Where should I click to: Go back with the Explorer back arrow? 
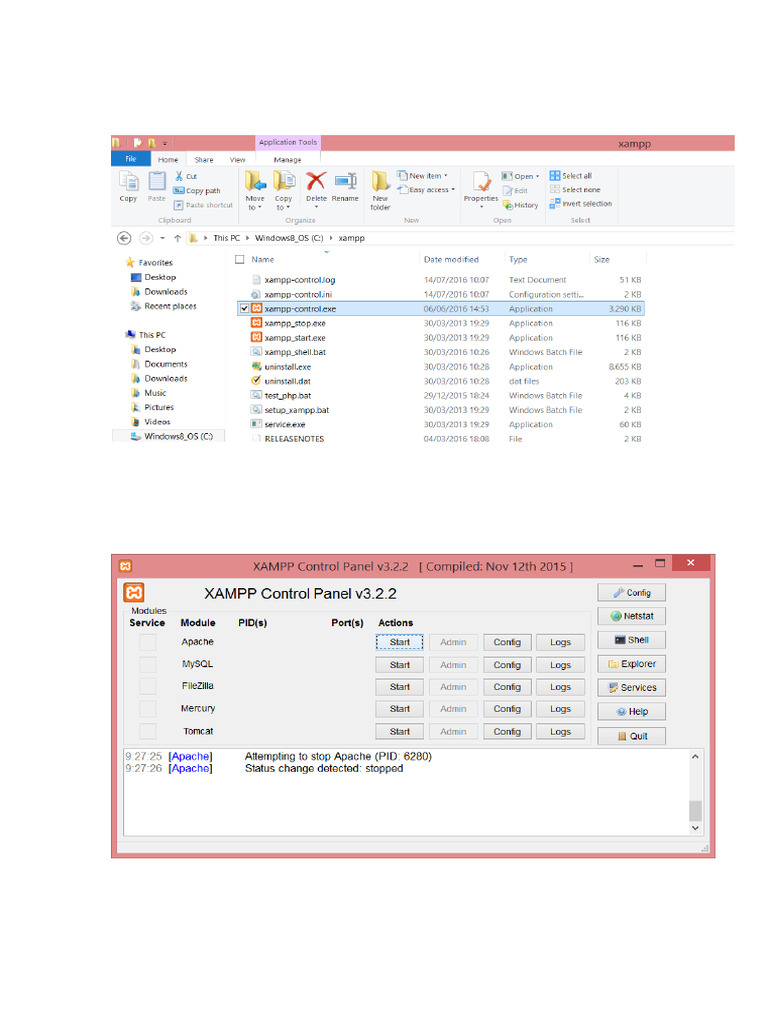(x=124, y=238)
